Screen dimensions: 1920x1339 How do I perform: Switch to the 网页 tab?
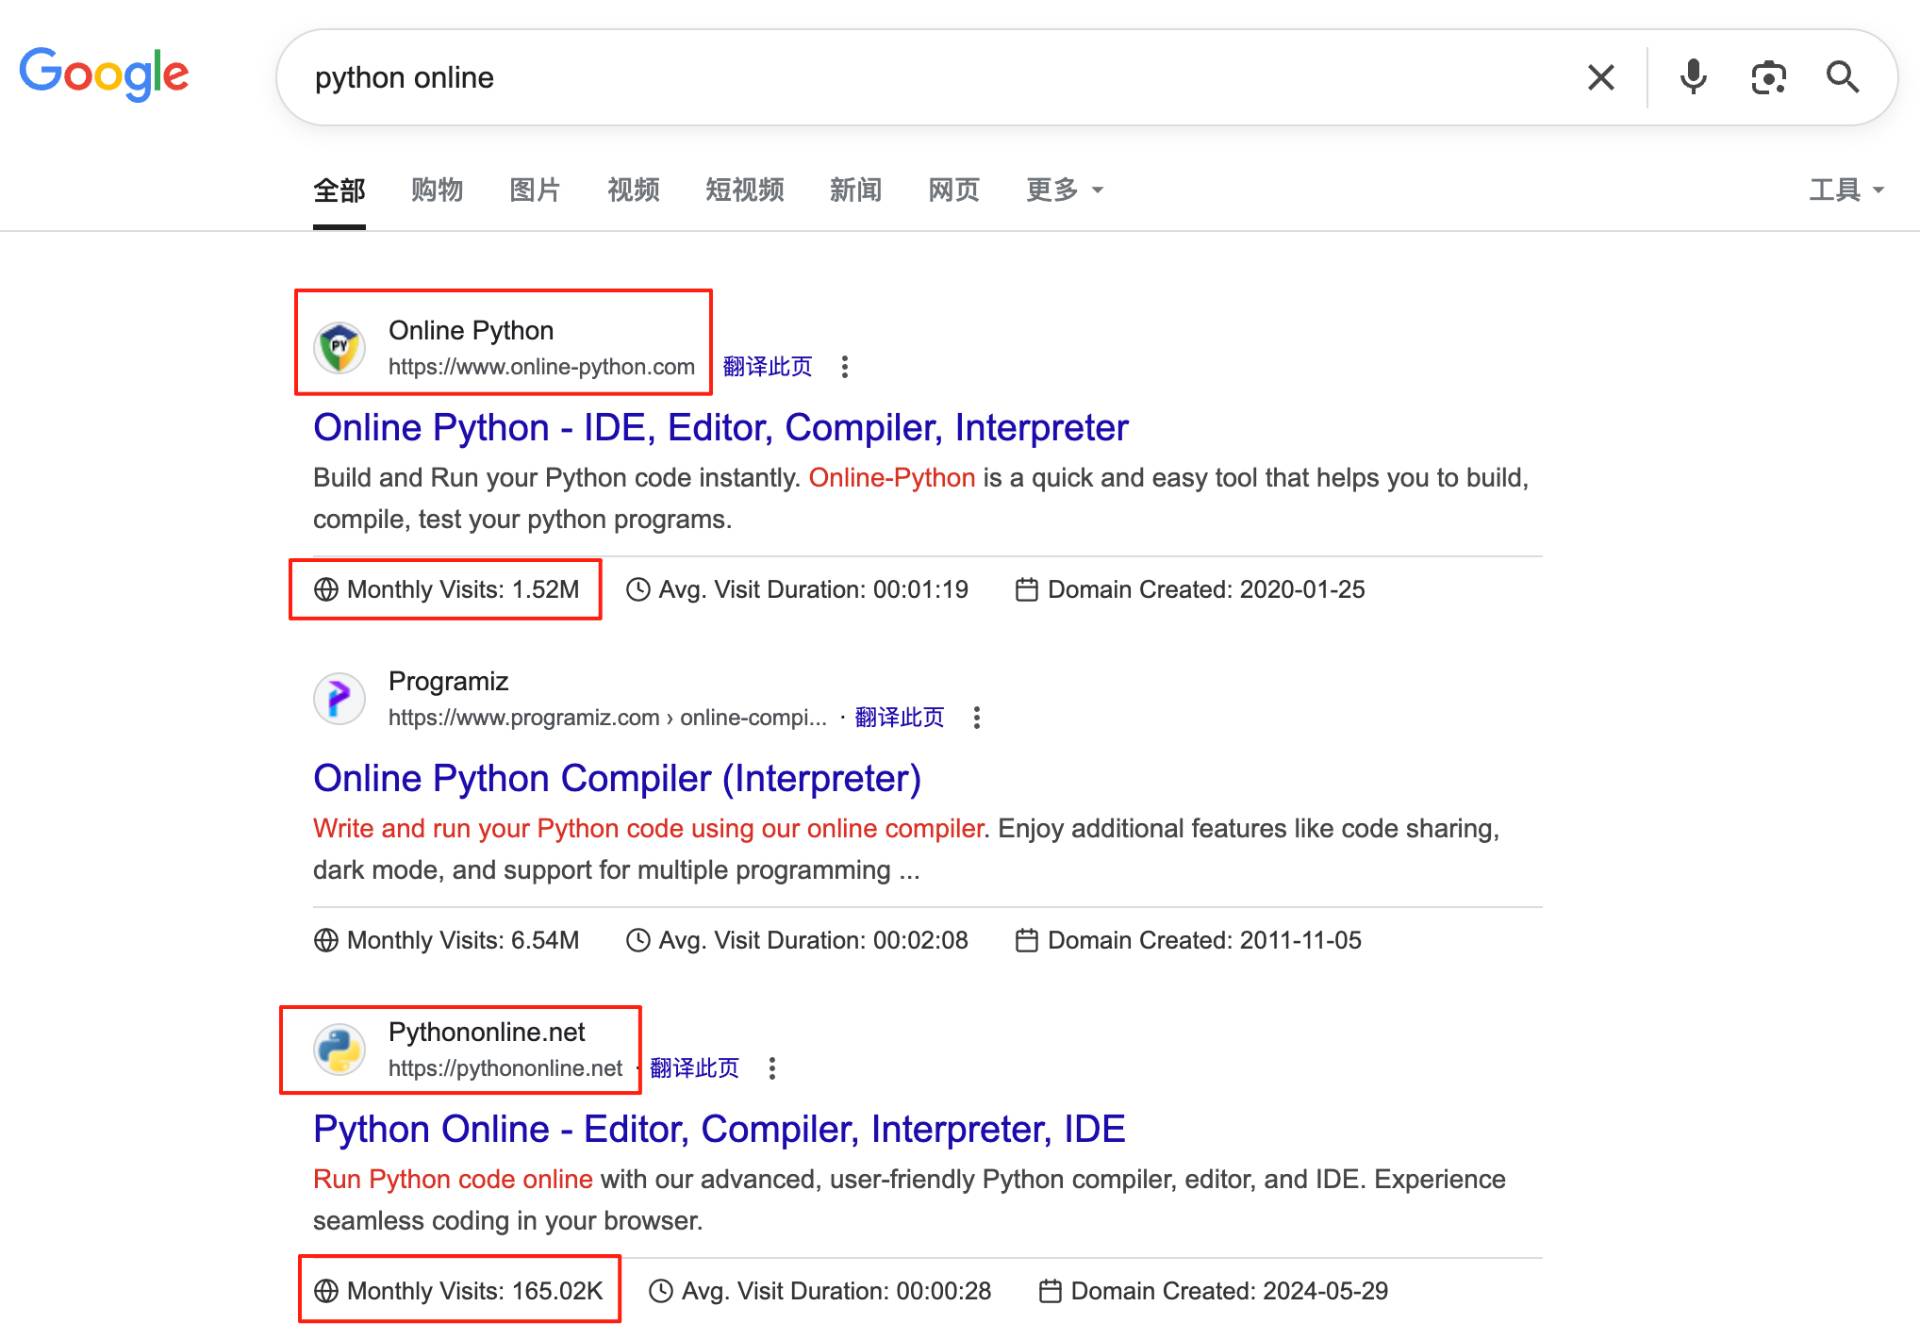pos(953,189)
